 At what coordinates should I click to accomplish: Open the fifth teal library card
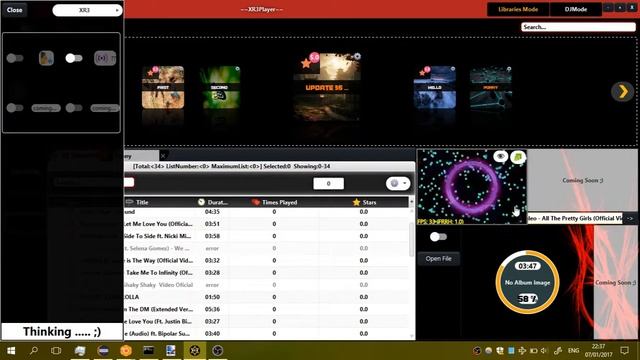(491, 87)
